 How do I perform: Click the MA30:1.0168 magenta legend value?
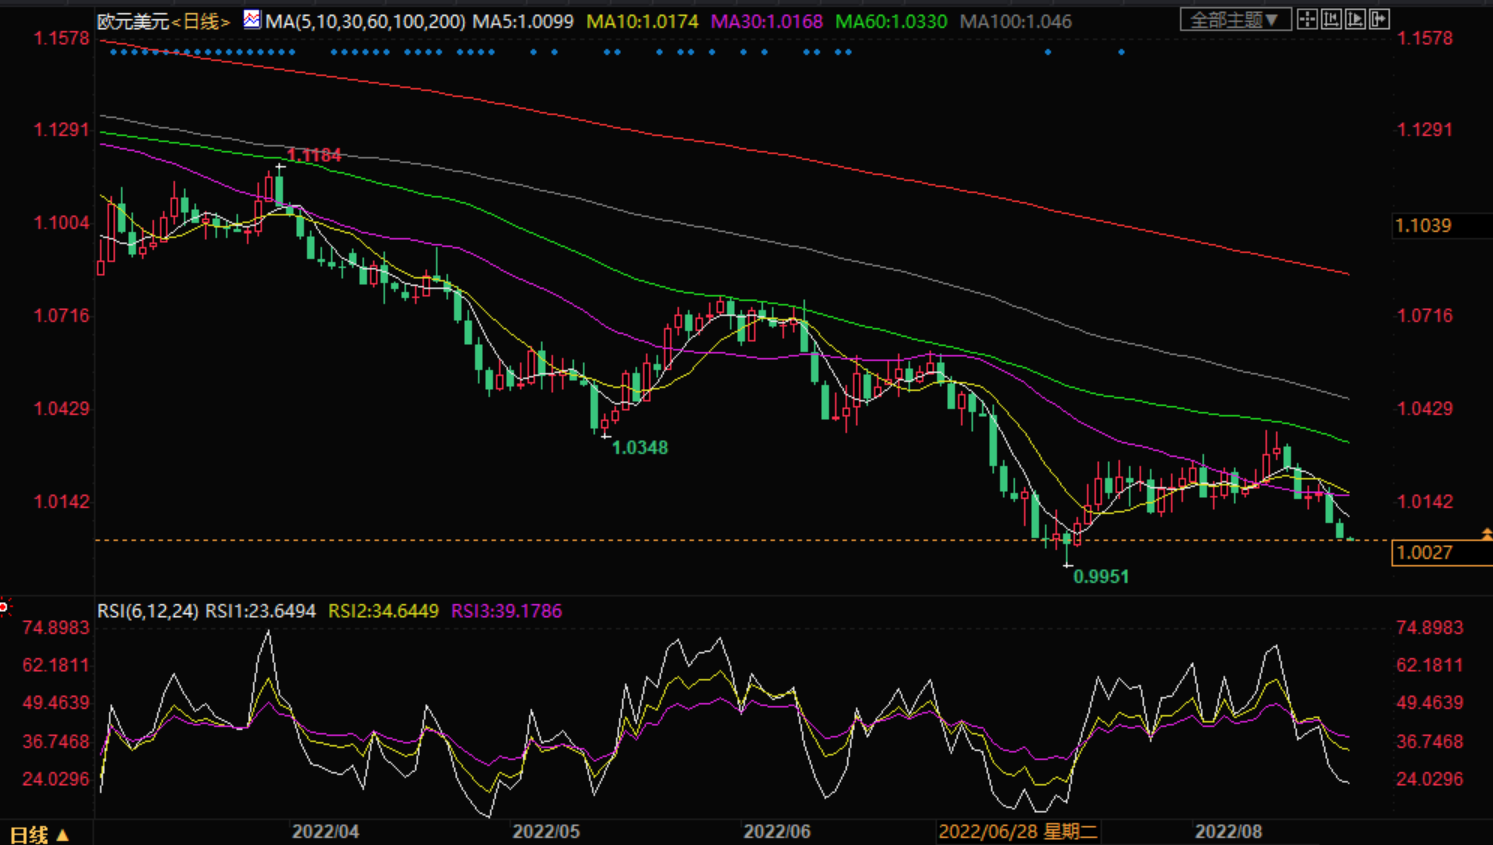[x=766, y=21]
